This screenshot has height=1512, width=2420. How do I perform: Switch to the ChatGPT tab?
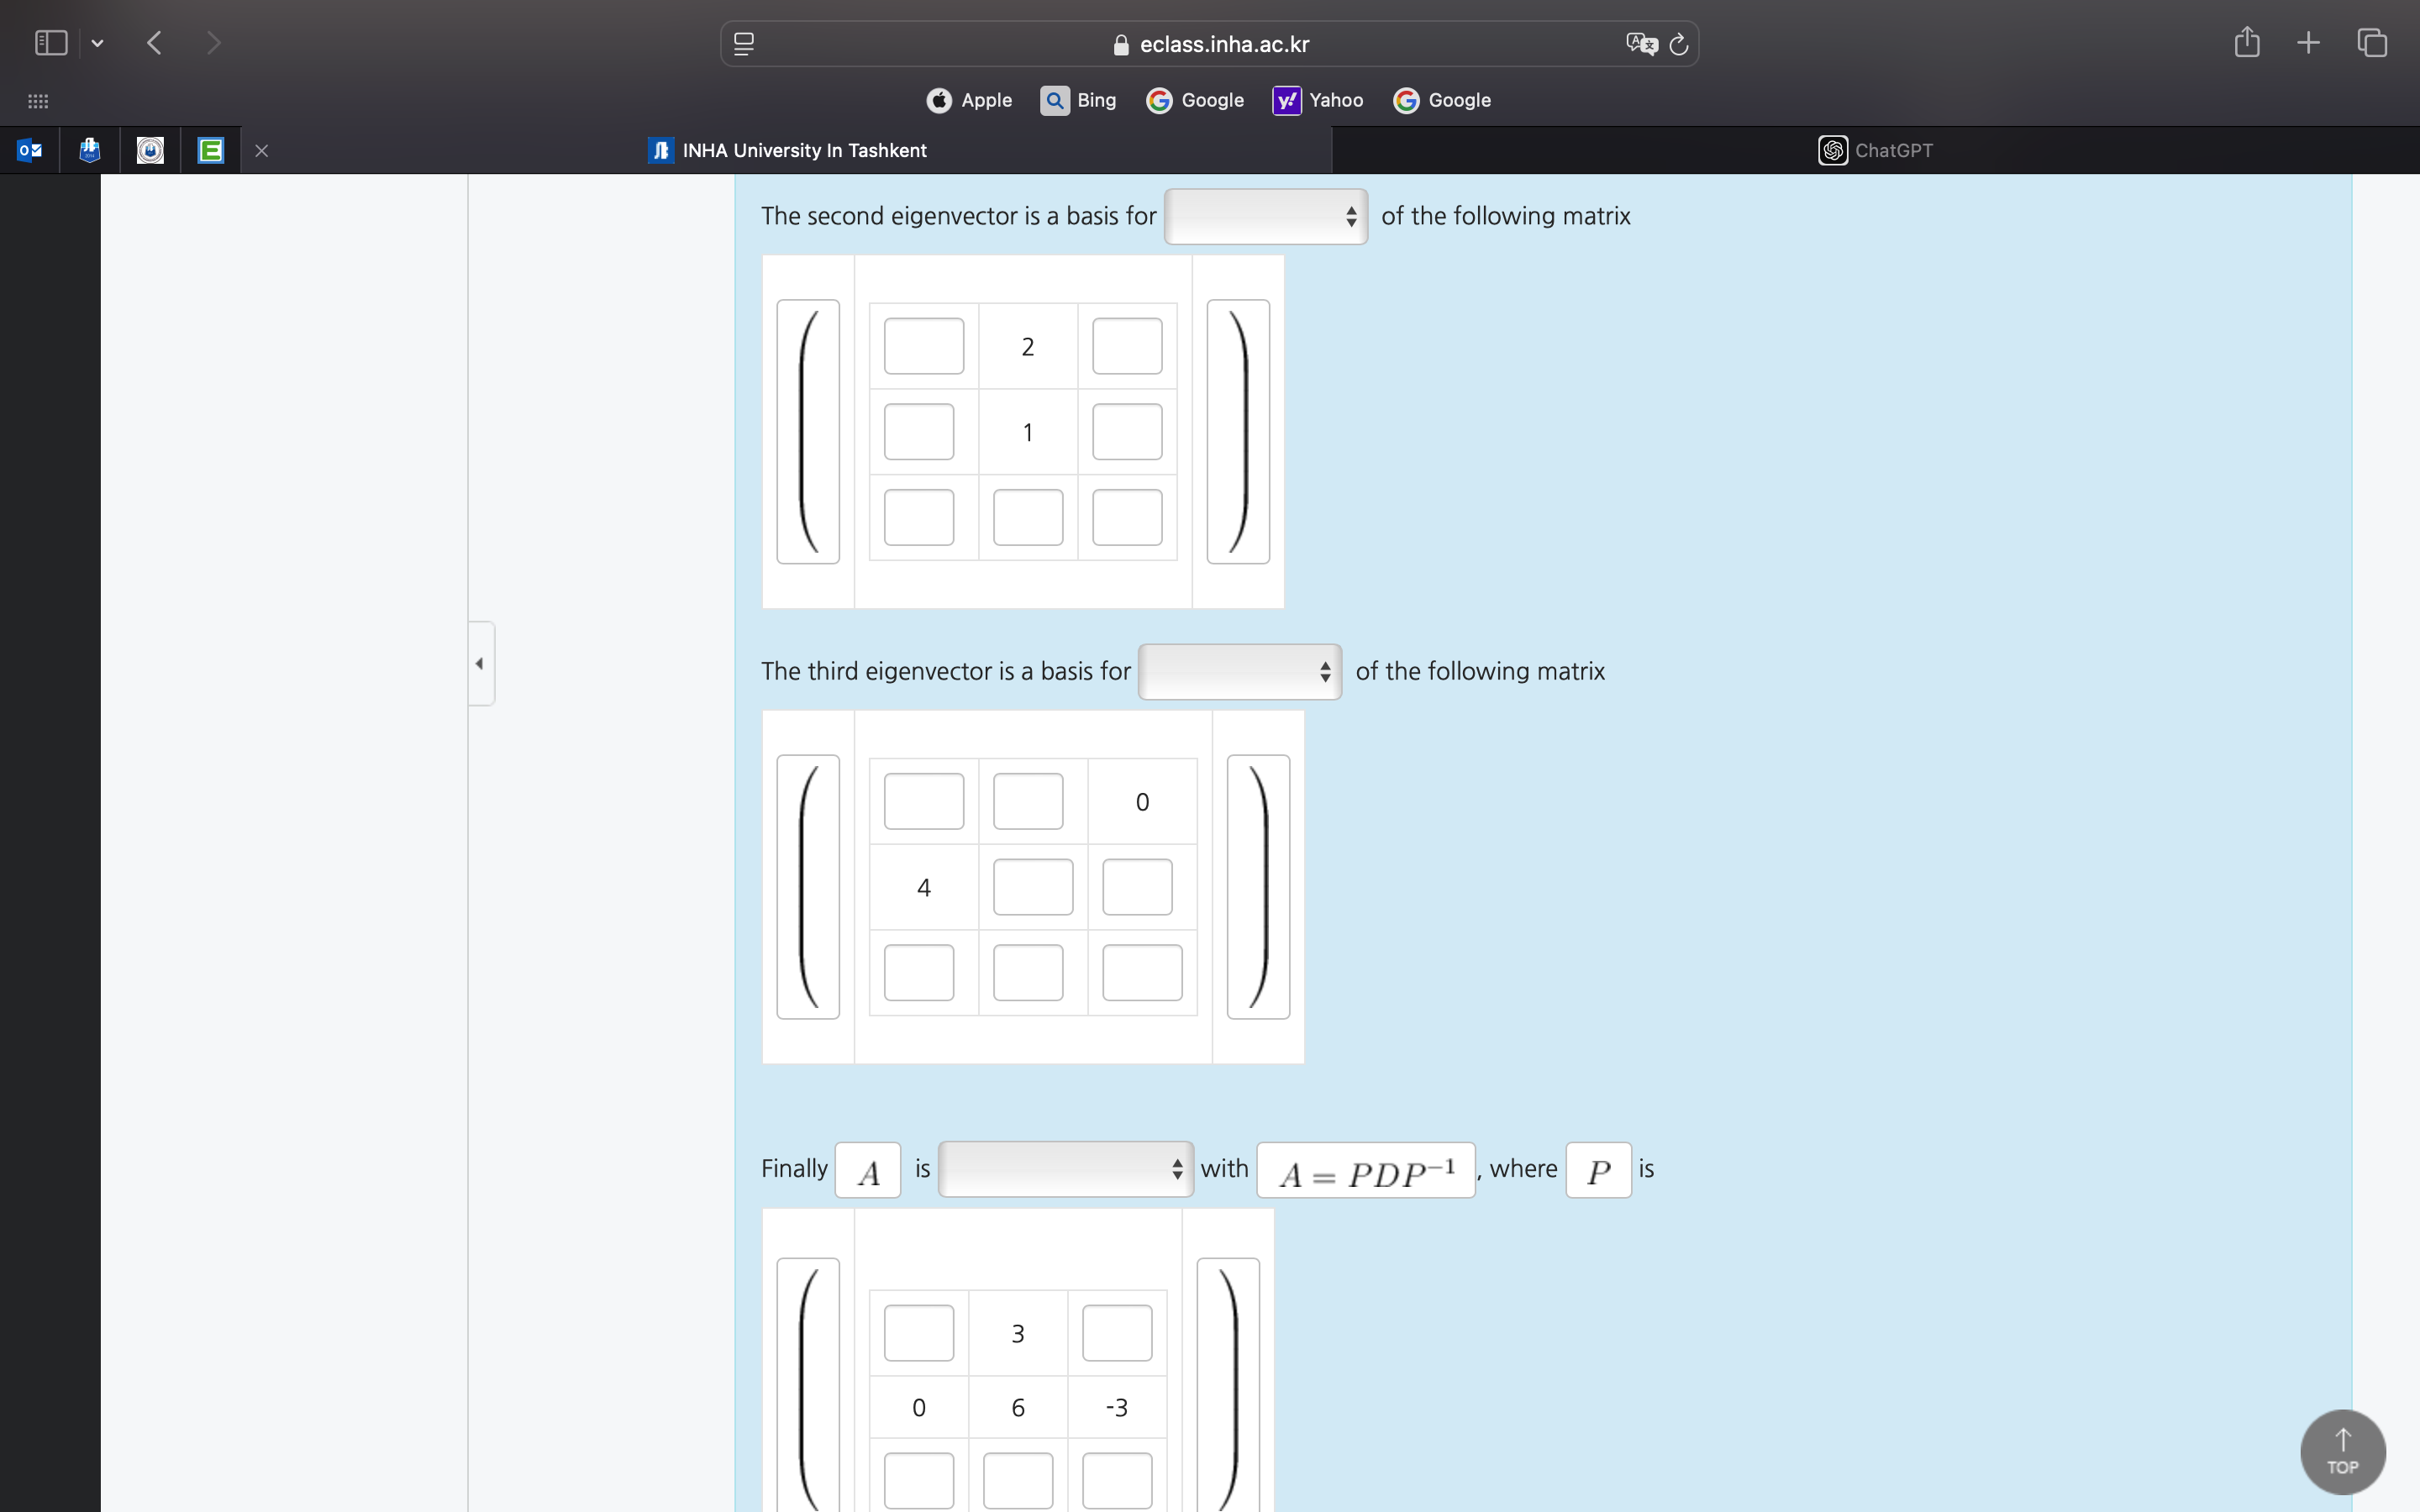pyautogui.click(x=1876, y=150)
